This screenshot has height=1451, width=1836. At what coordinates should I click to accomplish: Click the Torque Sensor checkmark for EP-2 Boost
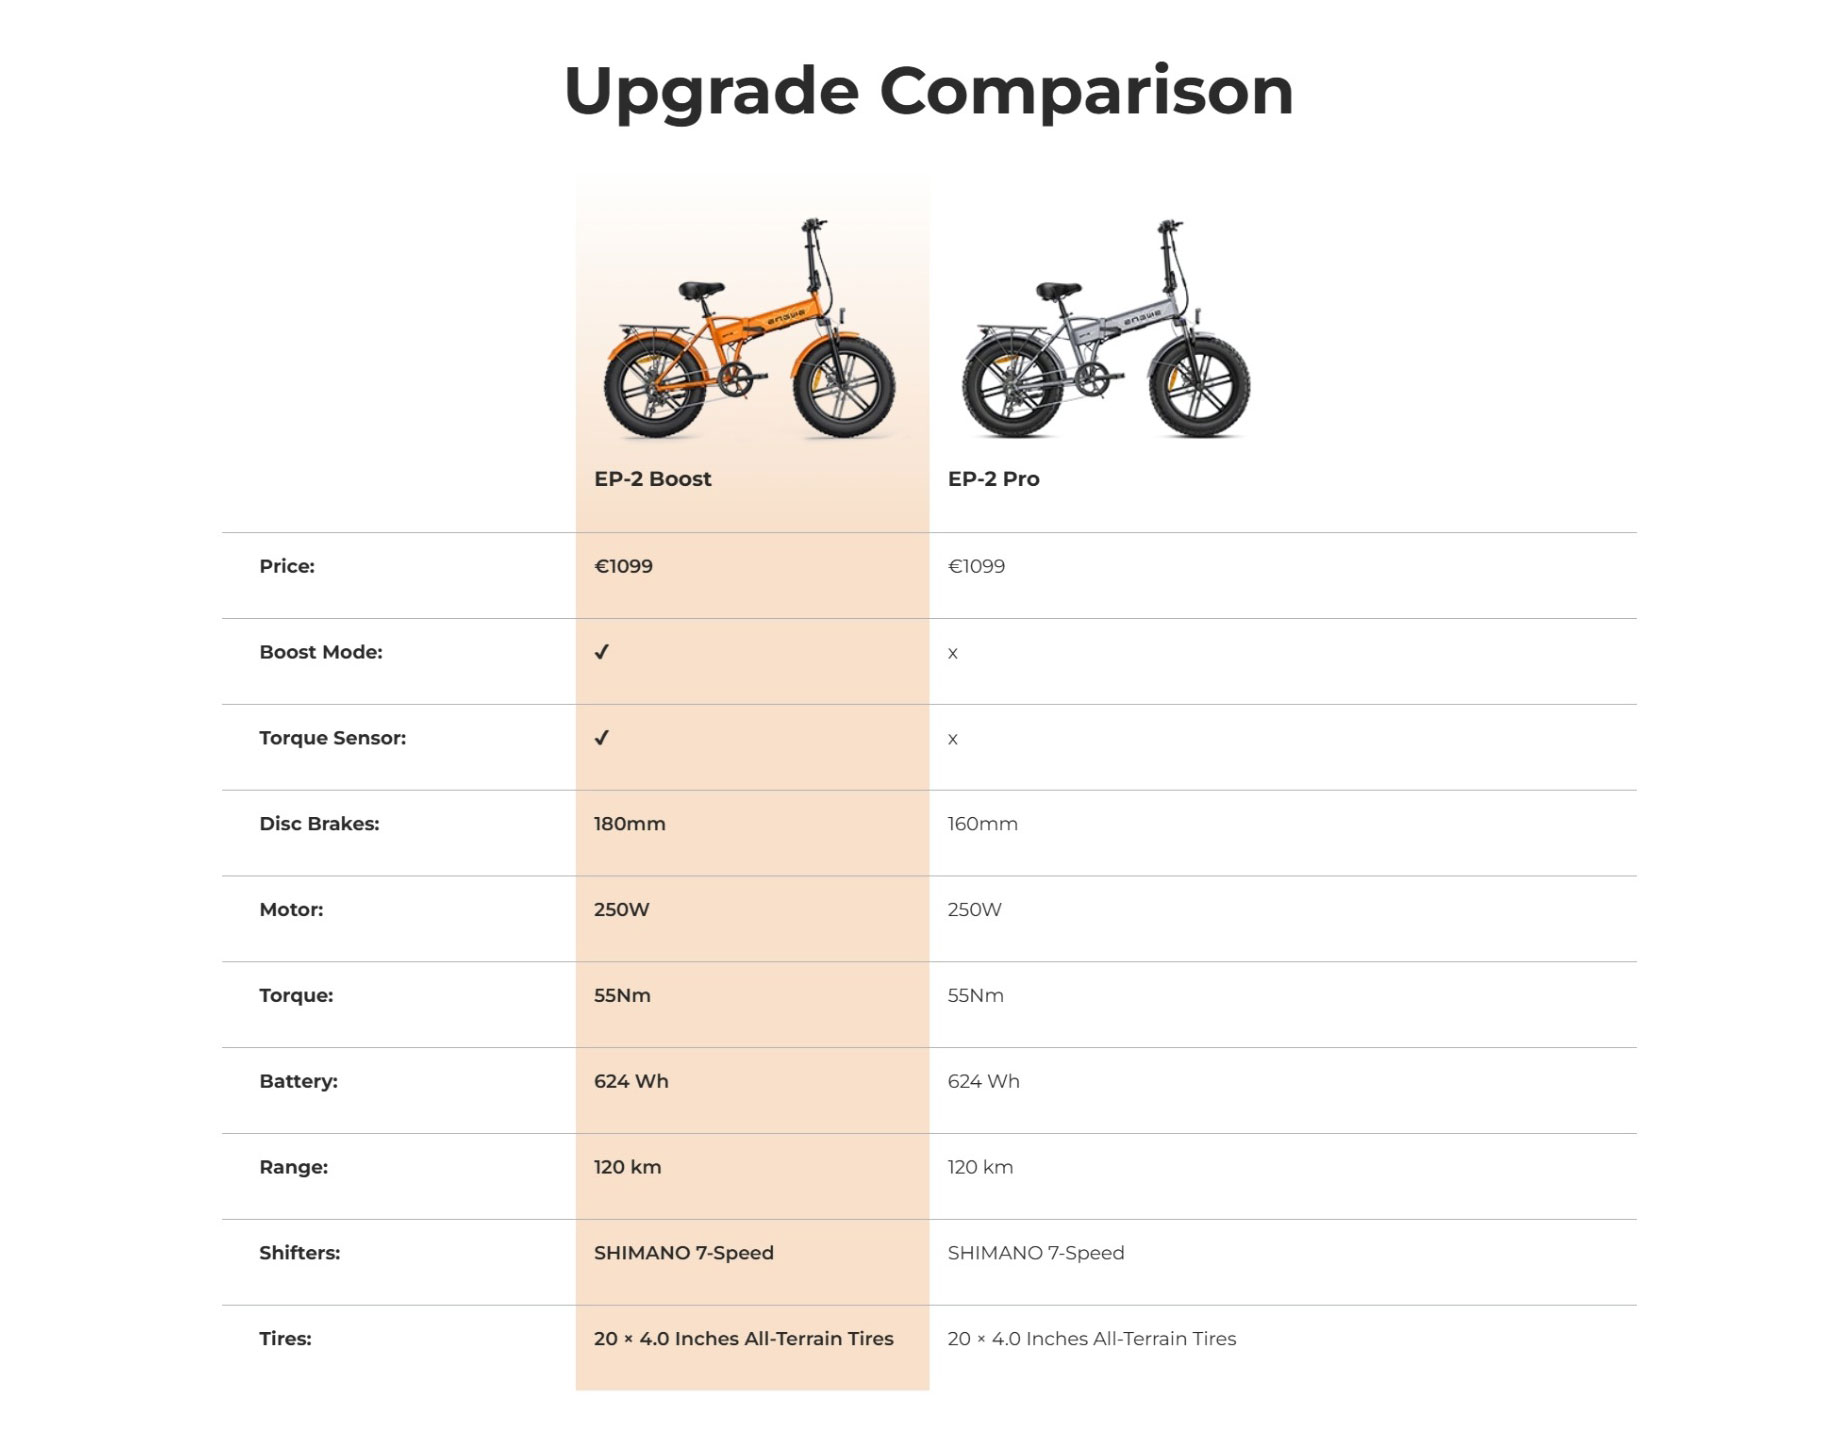point(601,738)
